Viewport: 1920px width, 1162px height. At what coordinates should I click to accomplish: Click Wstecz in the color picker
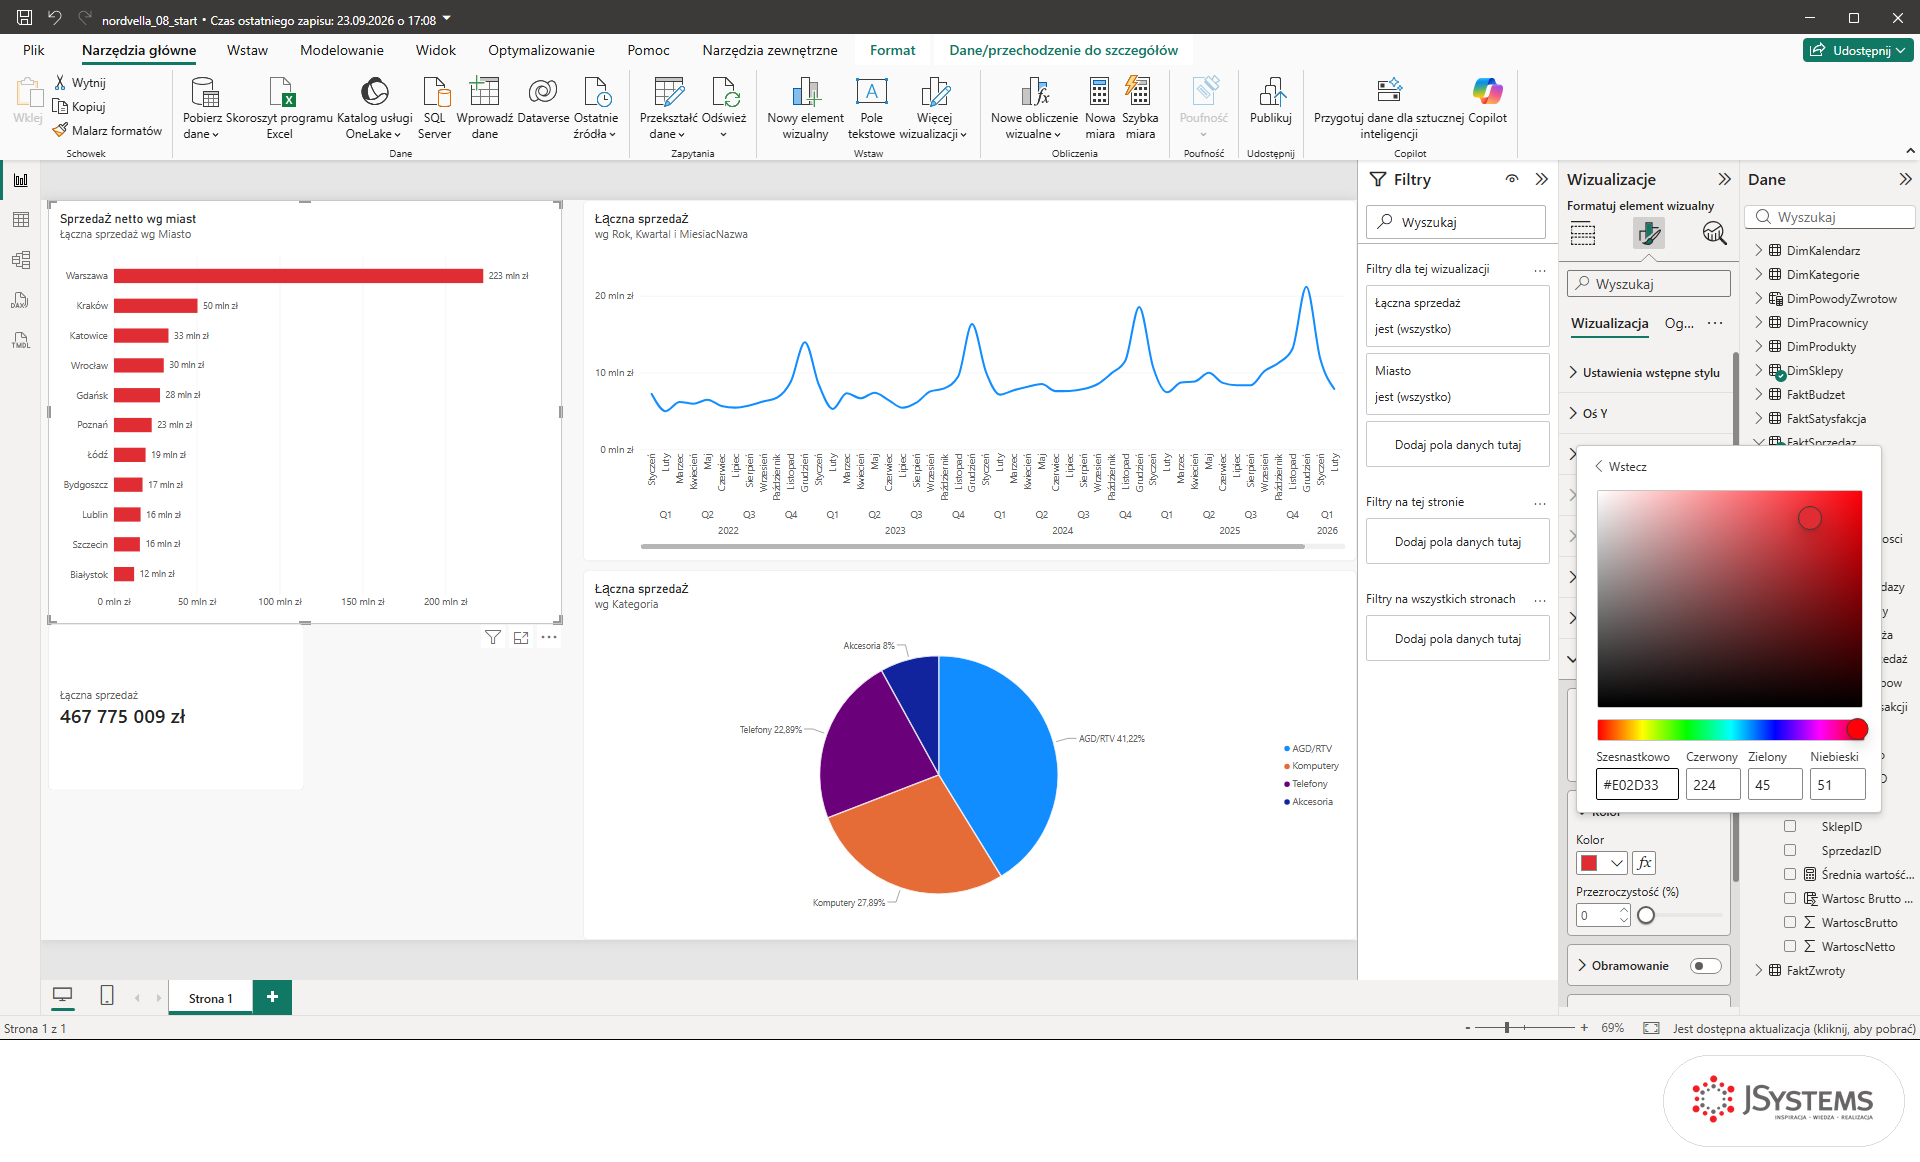(x=1620, y=467)
